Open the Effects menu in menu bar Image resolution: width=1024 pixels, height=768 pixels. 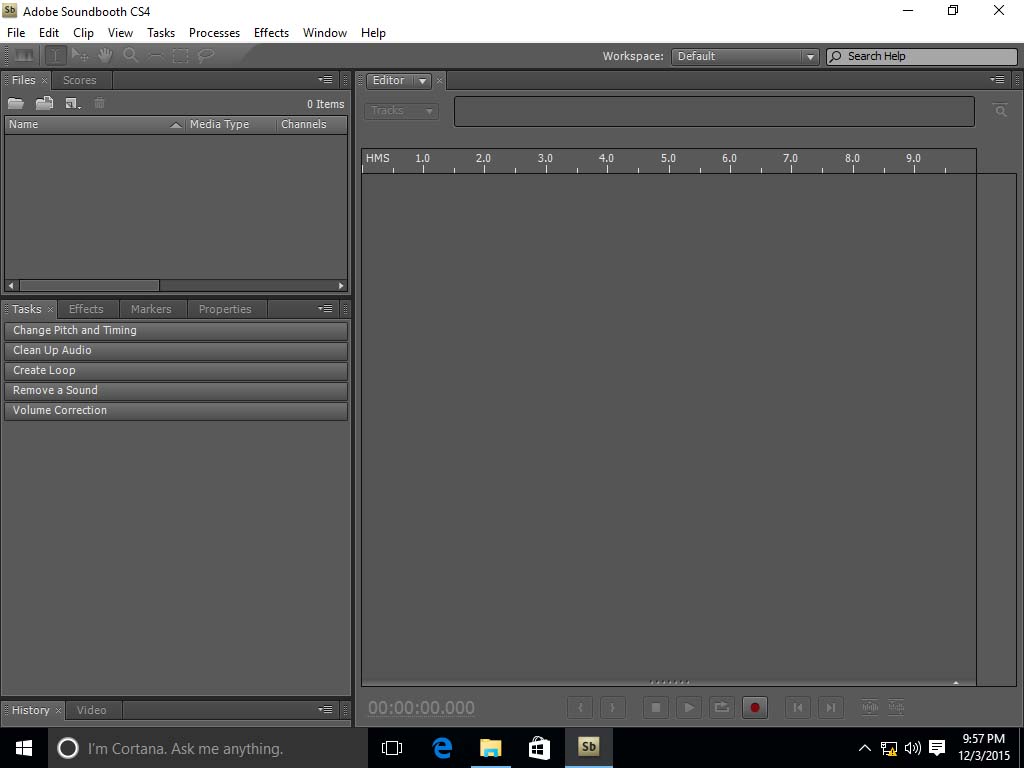click(271, 33)
